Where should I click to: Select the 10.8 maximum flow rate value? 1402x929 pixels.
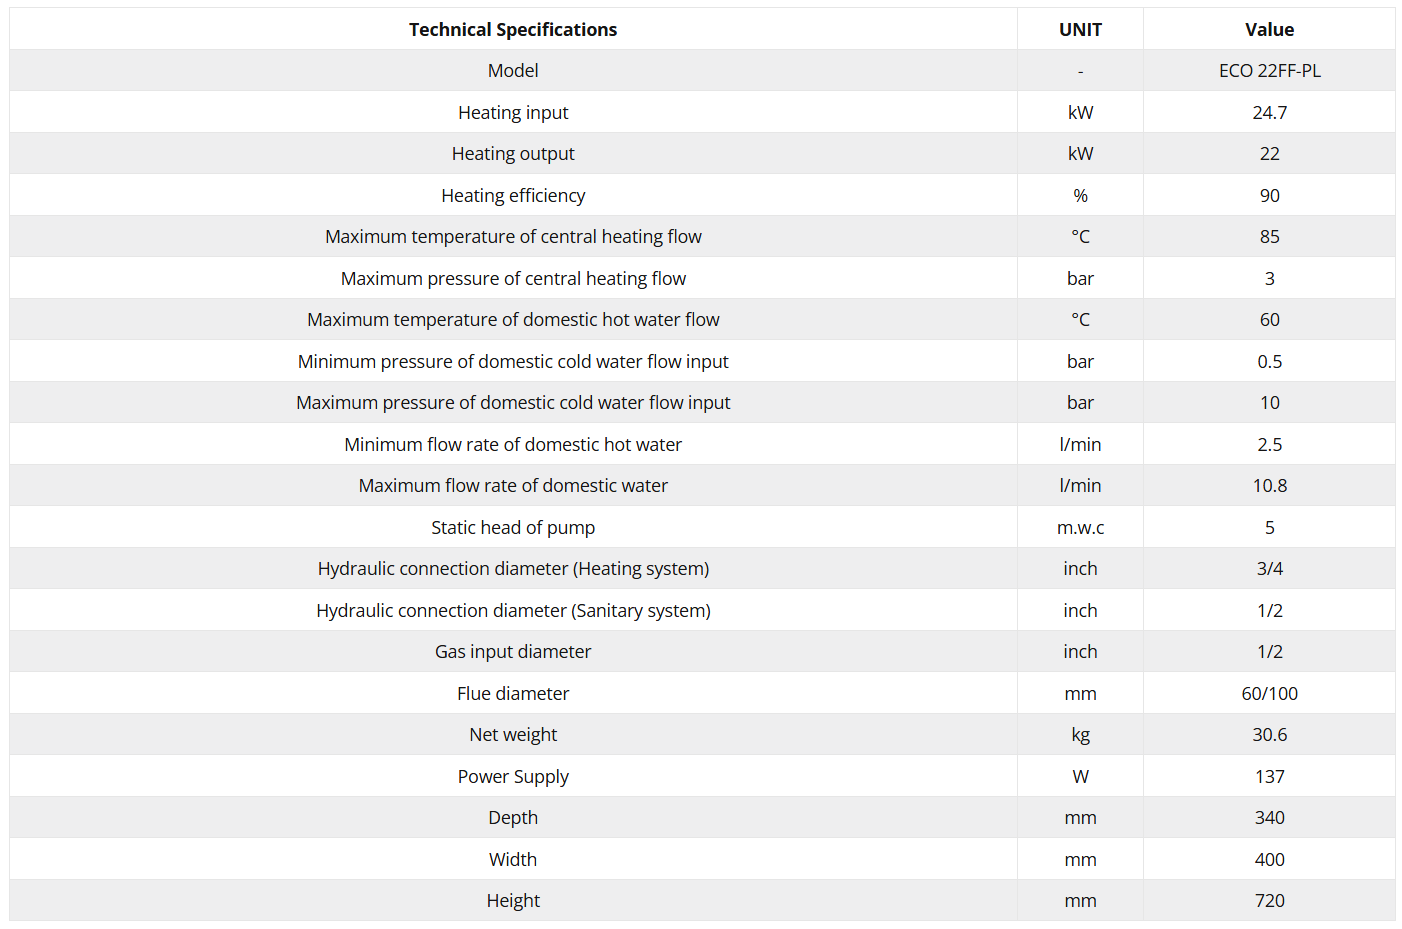(x=1269, y=486)
